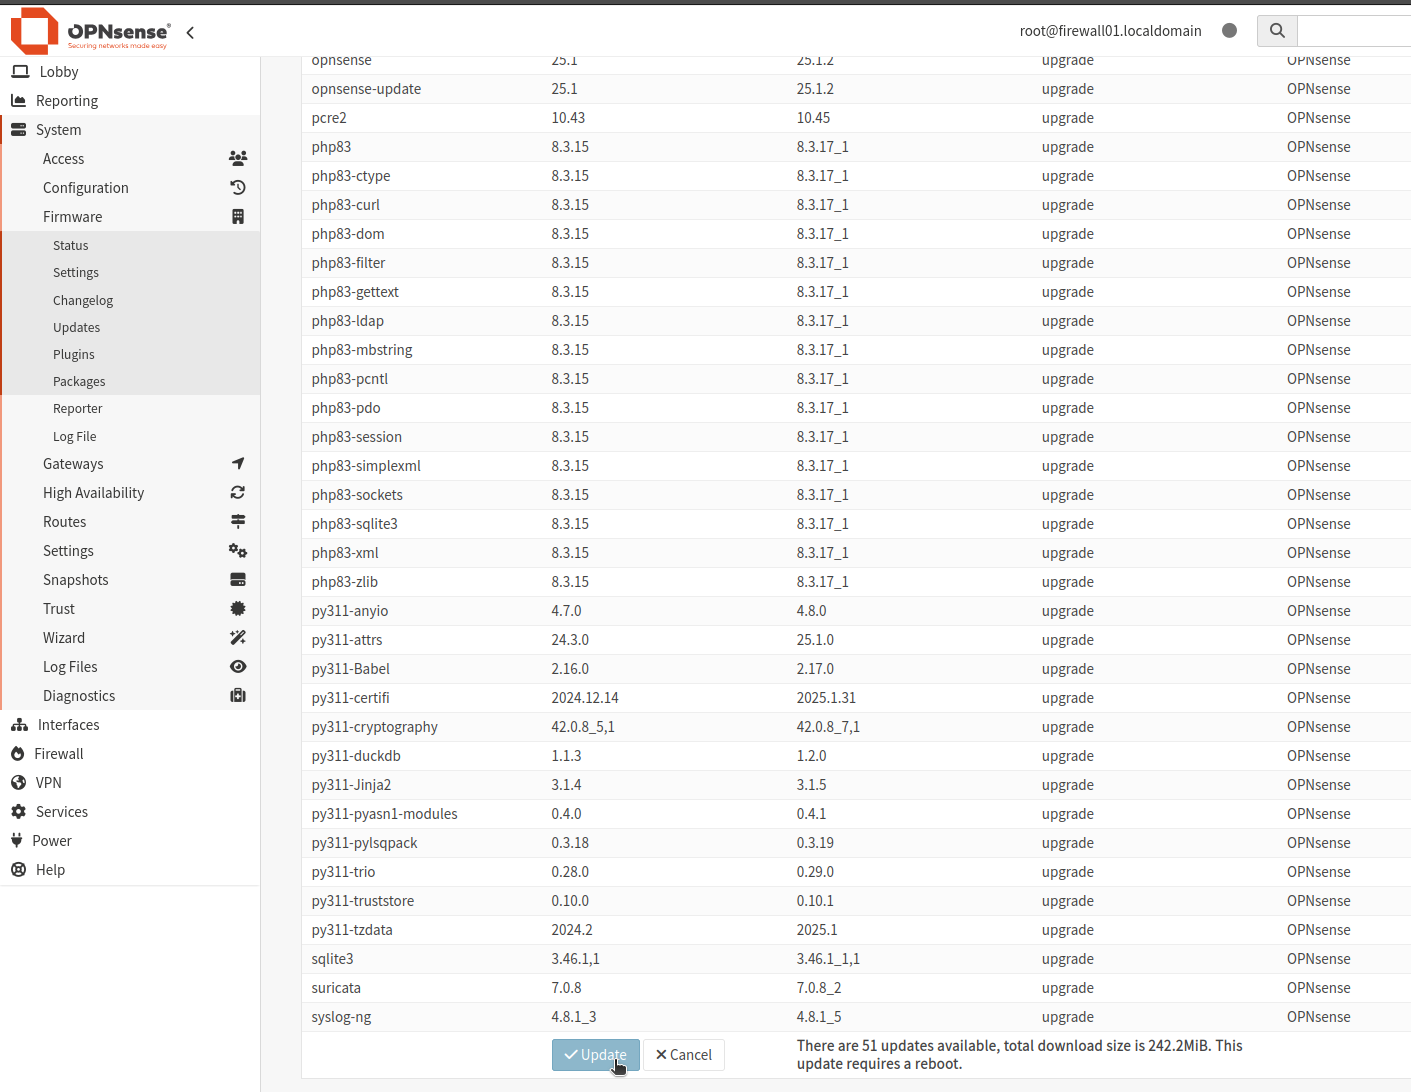Select current version 10.43 of pcre2
Image resolution: width=1411 pixels, height=1092 pixels.
coord(568,118)
